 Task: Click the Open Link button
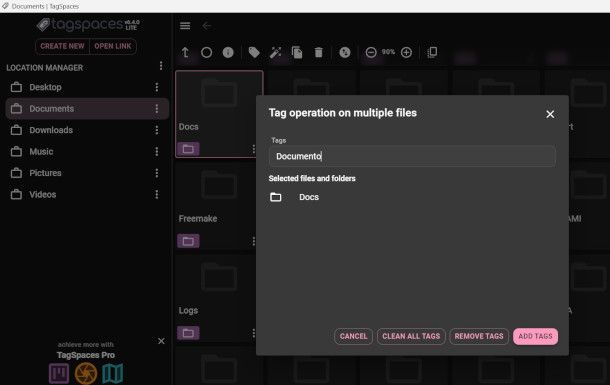[x=113, y=46]
